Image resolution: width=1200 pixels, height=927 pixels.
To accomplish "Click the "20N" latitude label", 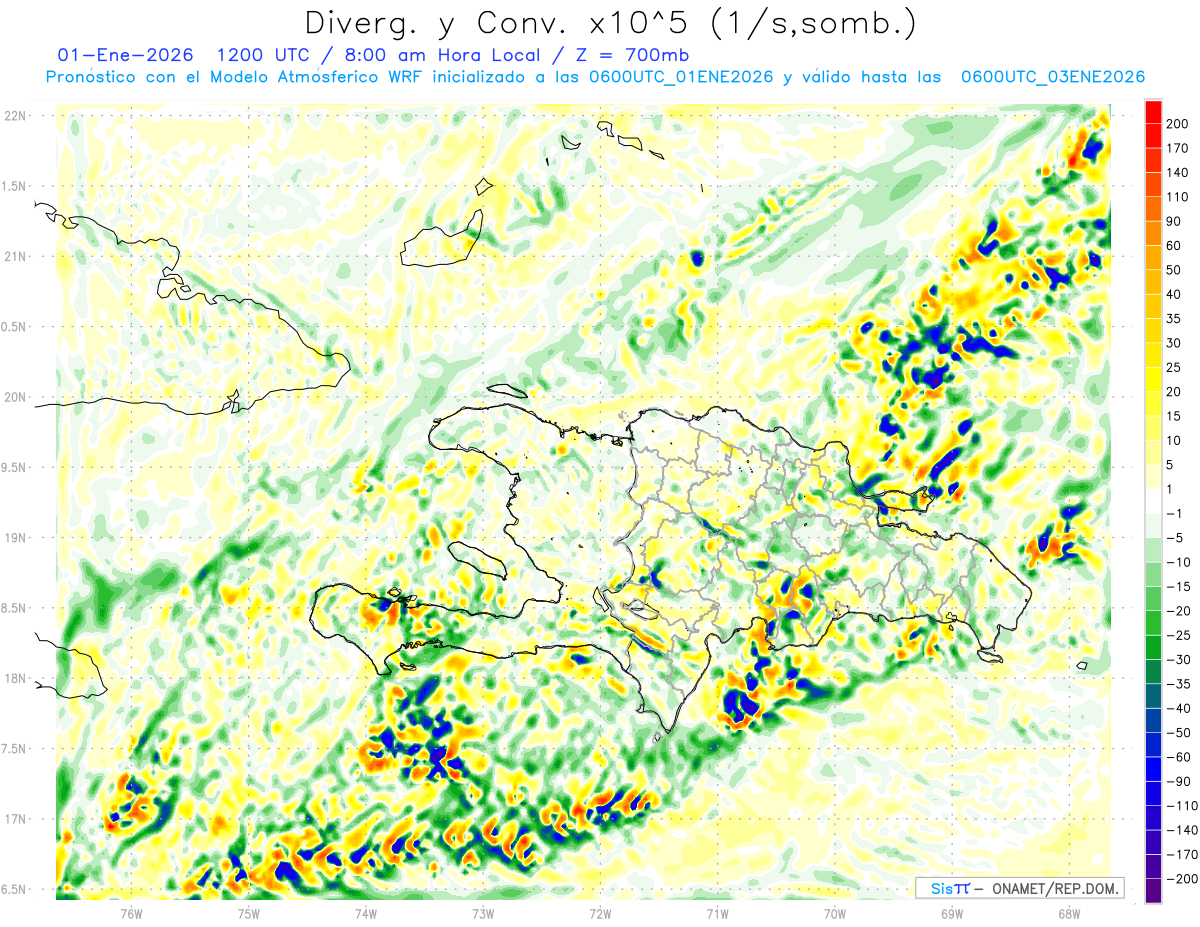I will click(x=16, y=397).
